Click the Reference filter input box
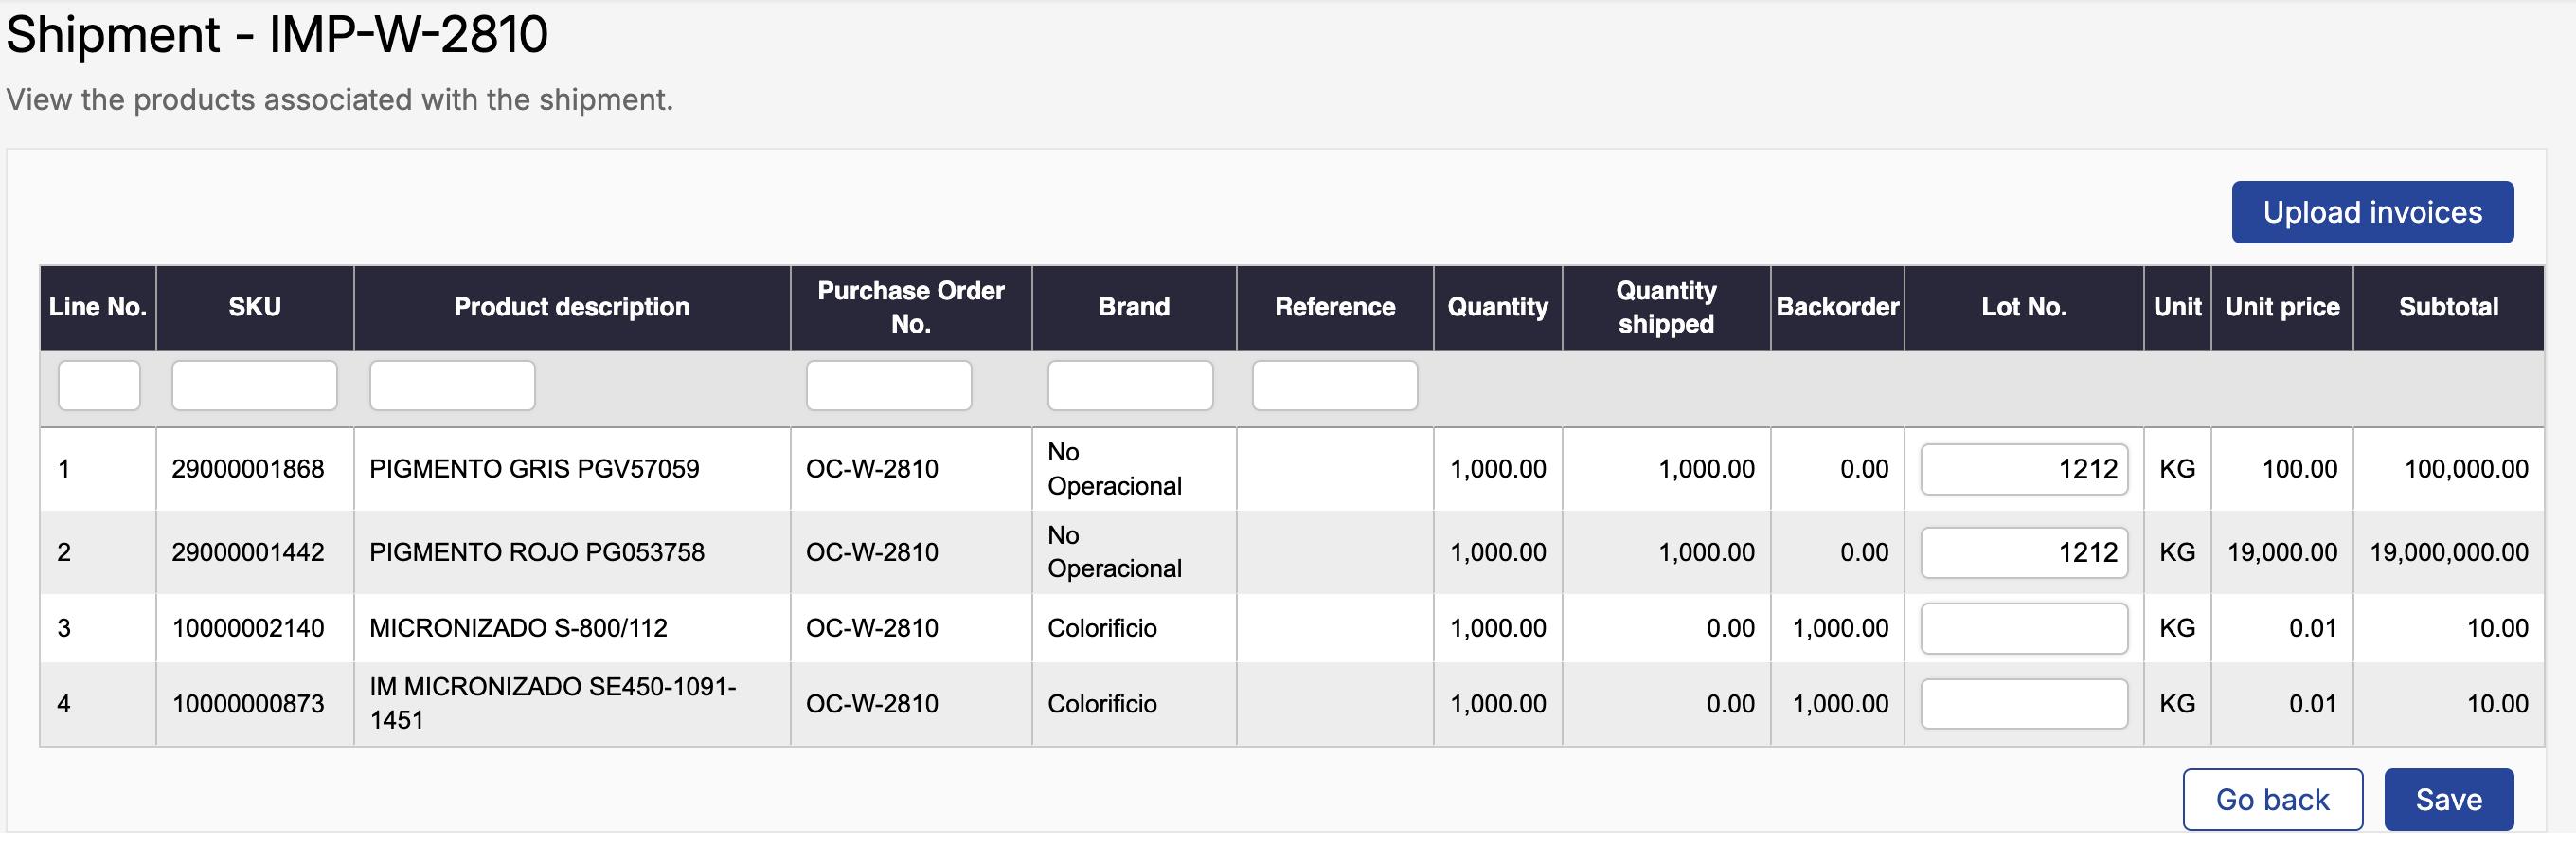This screenshot has height=847, width=2576. [1334, 386]
